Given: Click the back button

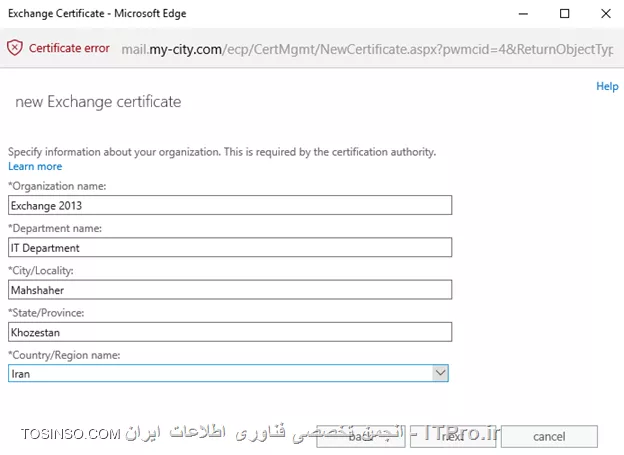Looking at the screenshot, I should coord(361,437).
